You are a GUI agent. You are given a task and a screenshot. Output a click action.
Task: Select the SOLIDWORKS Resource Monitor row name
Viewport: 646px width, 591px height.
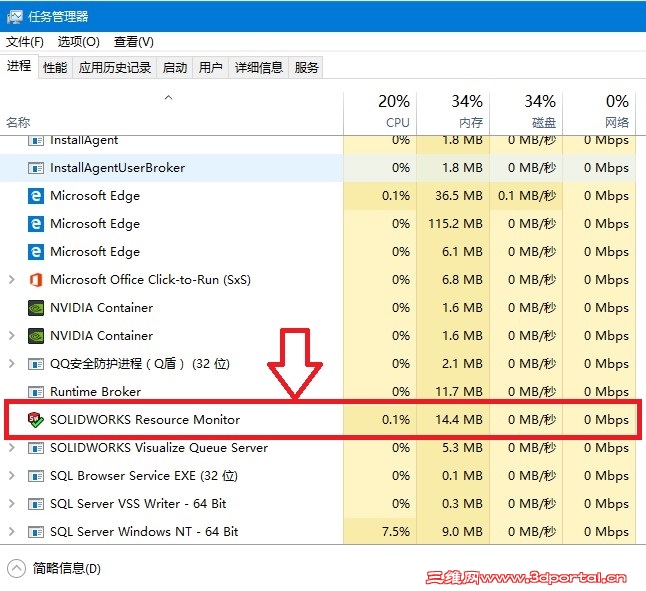pos(145,420)
